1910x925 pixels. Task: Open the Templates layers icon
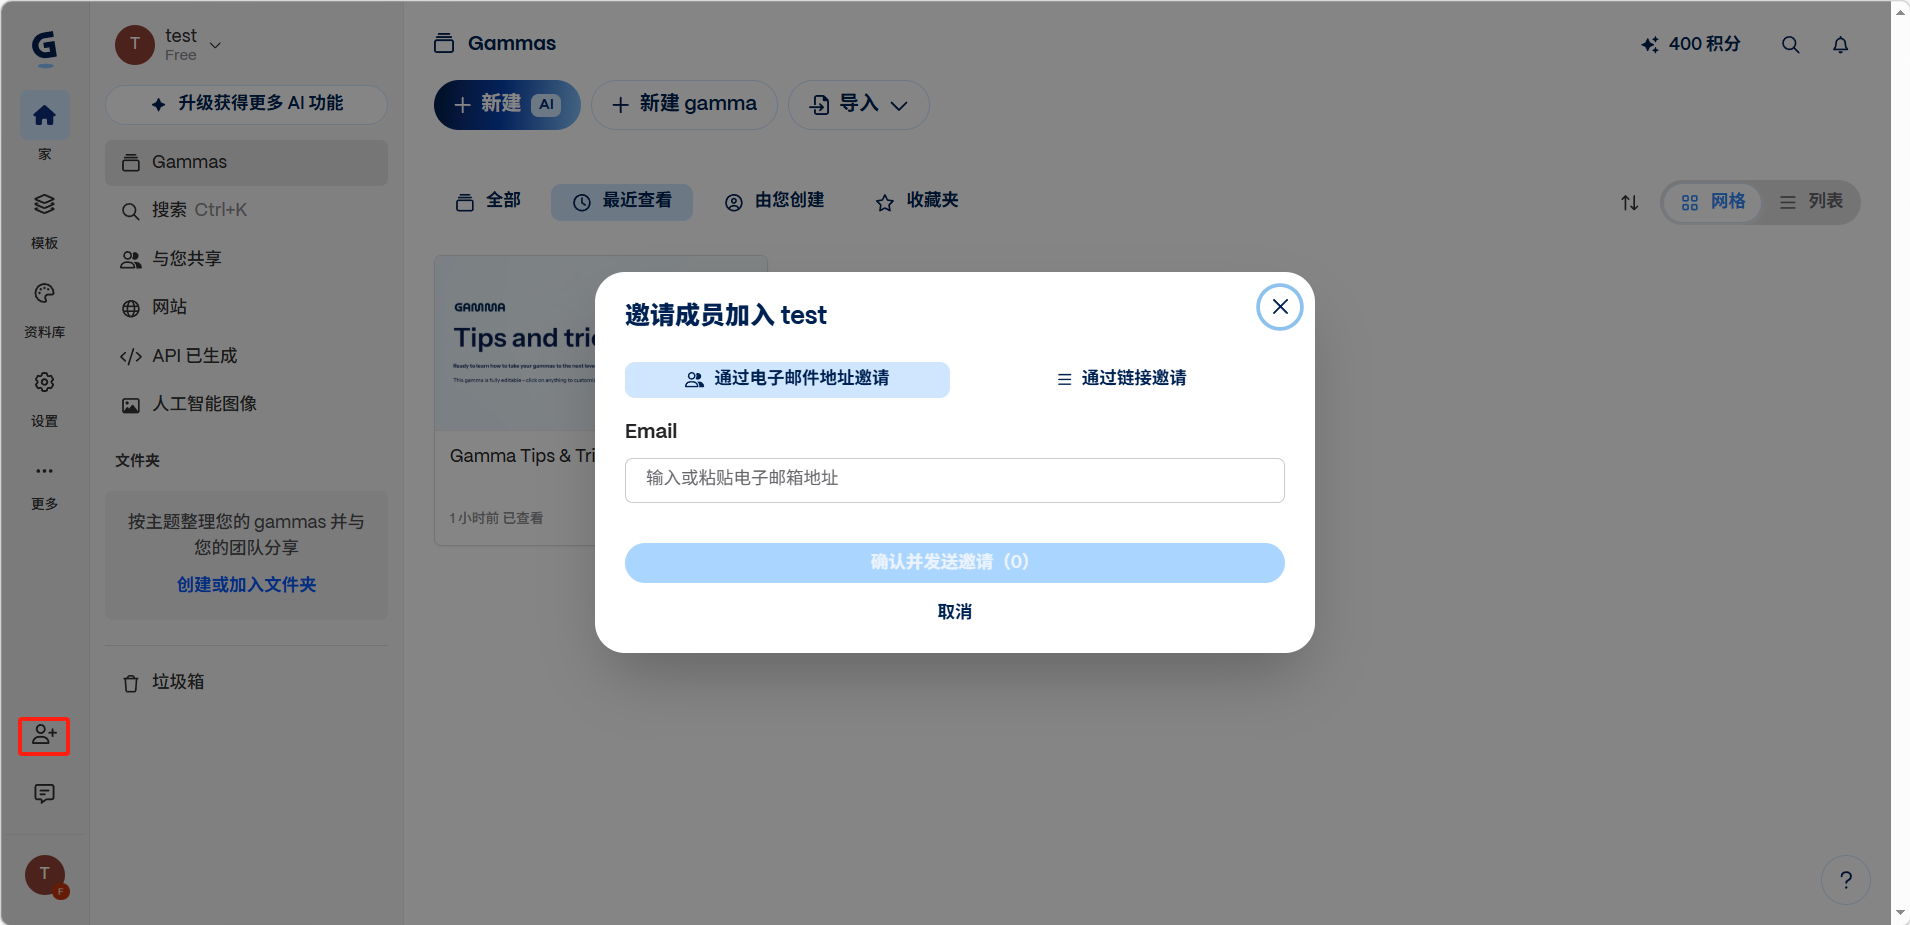(44, 205)
